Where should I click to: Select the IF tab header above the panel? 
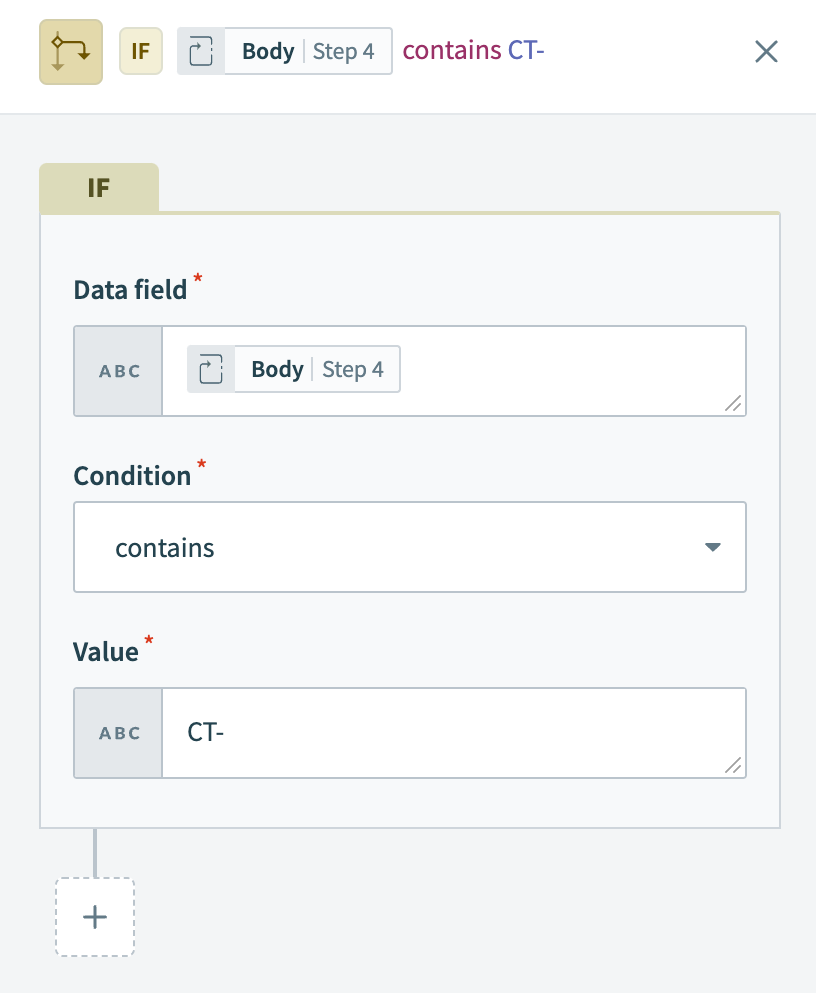pos(99,188)
